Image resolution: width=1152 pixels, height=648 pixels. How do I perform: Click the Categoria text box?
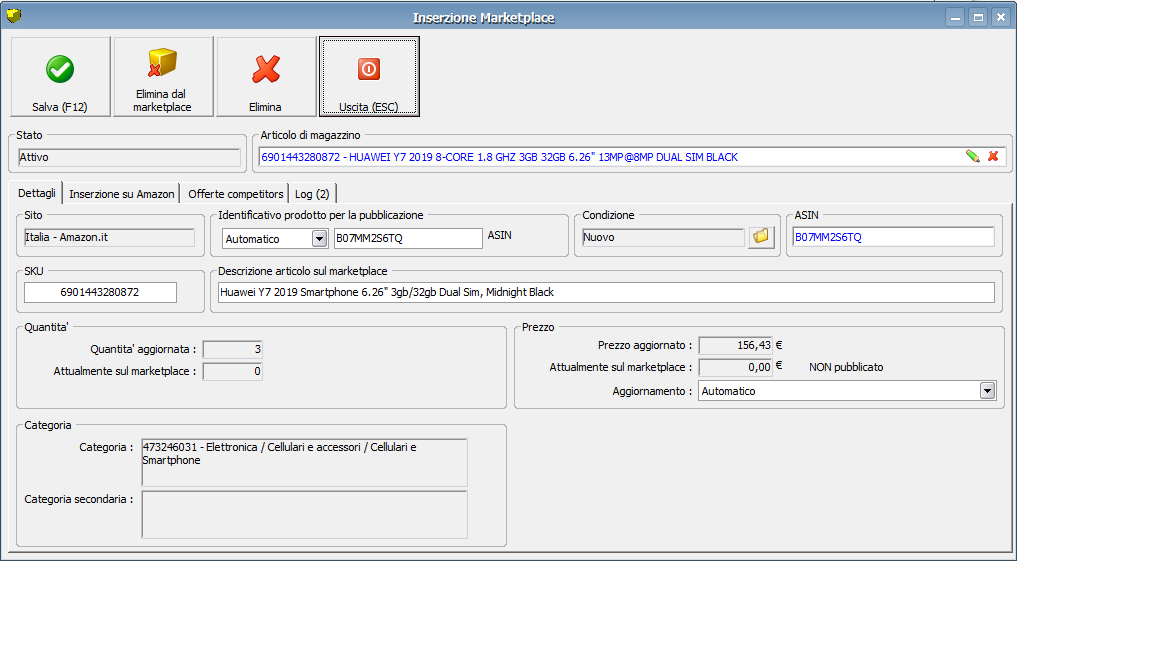304,462
